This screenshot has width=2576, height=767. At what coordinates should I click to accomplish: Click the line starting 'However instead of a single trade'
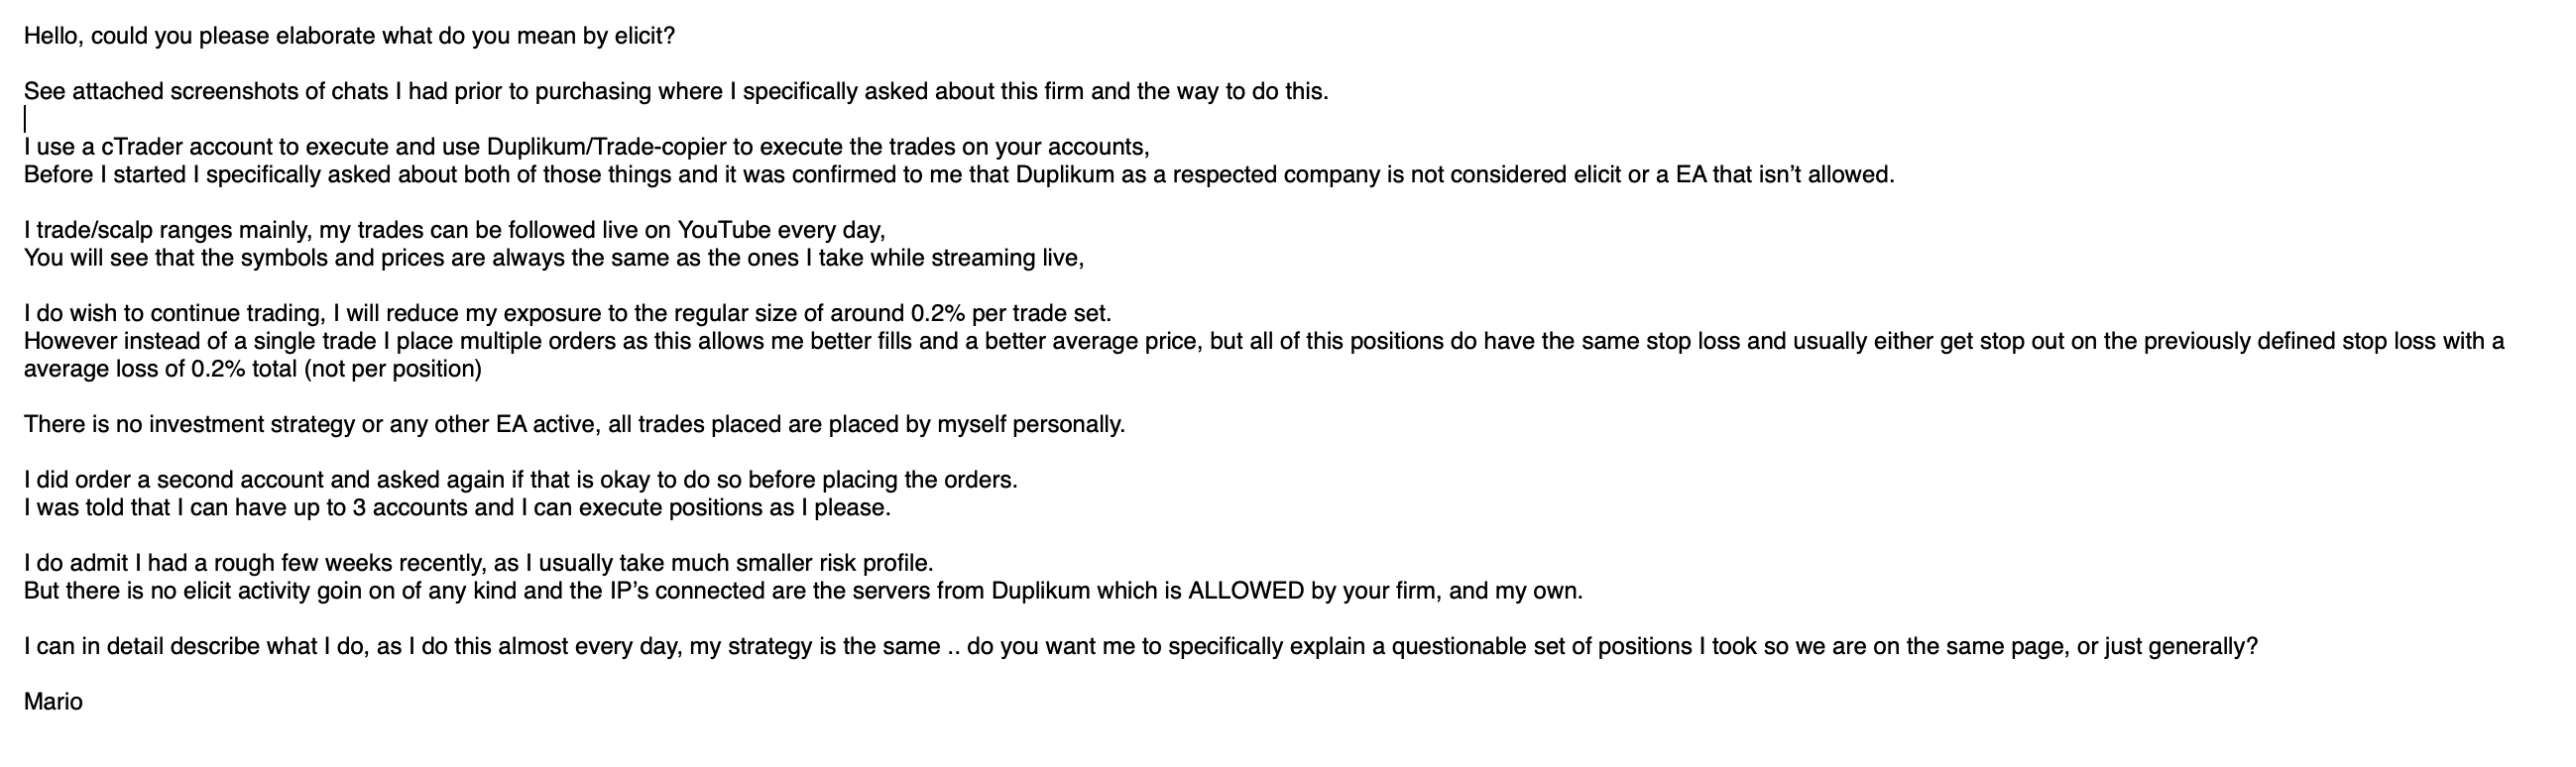[1264, 342]
